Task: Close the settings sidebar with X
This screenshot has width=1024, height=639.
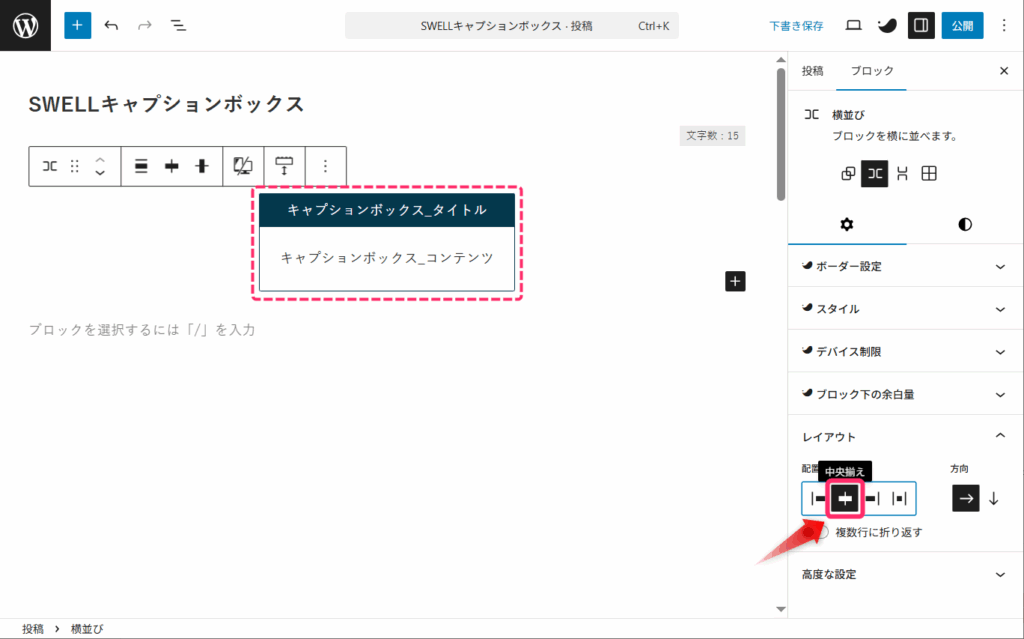Action: (x=1004, y=71)
